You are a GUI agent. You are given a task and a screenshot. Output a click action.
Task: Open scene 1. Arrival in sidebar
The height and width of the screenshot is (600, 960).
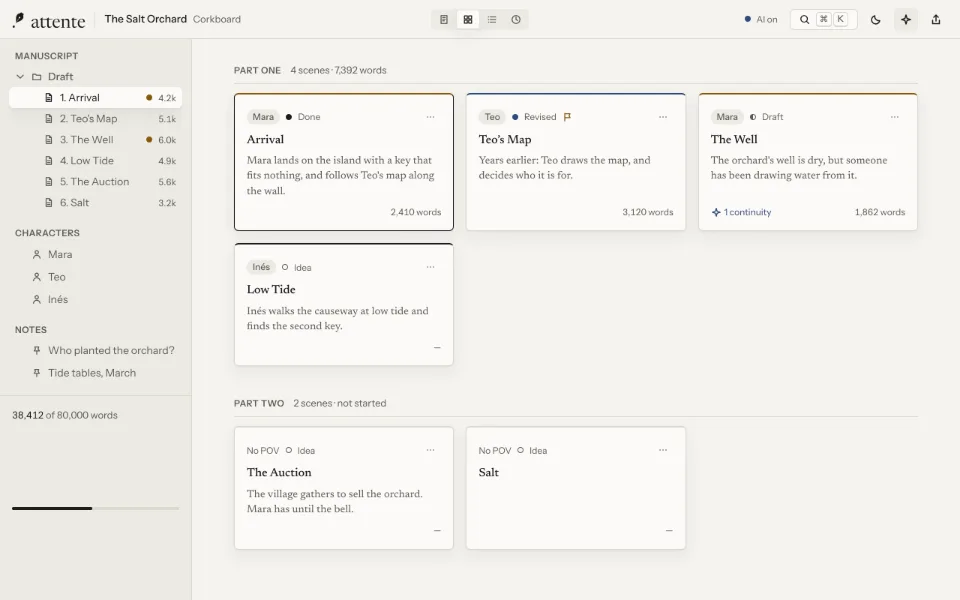96,97
